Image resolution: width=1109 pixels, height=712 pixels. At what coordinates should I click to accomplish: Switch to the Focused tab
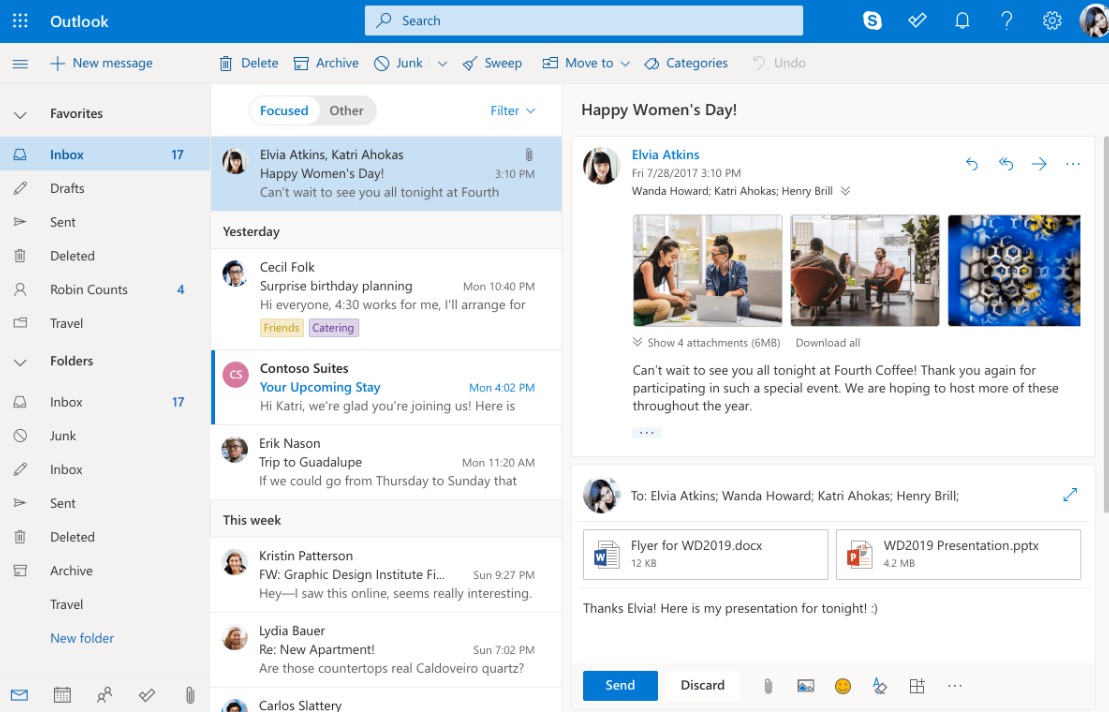[x=284, y=111]
